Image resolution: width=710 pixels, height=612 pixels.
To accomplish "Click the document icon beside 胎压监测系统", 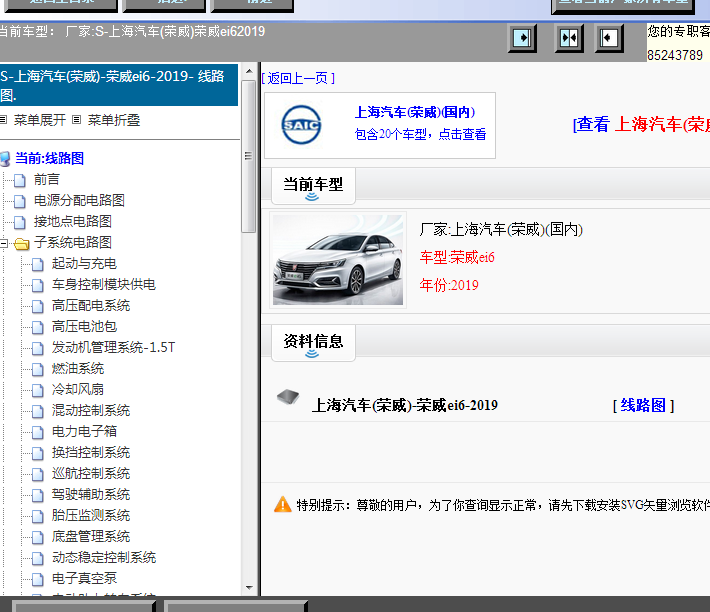I will point(38,516).
